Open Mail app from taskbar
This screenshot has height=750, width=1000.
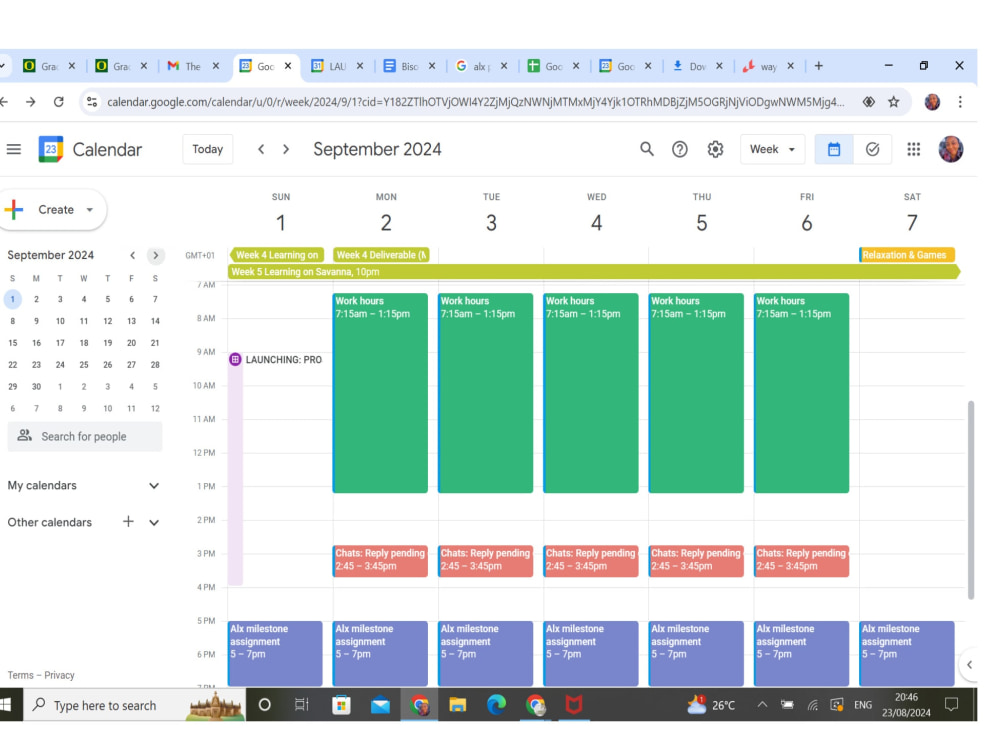click(x=380, y=705)
